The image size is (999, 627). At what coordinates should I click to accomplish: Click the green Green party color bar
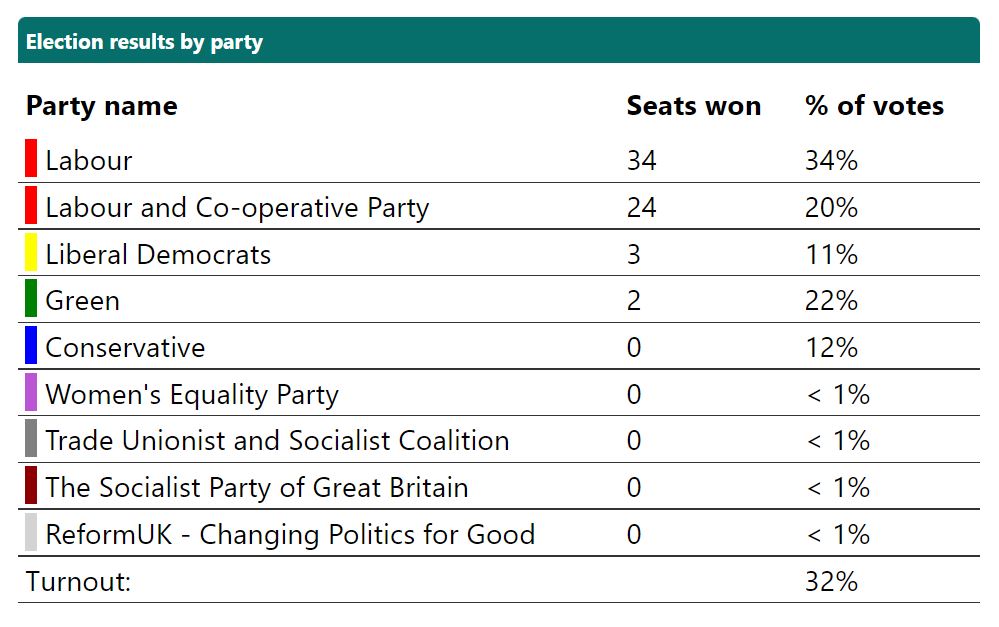coord(31,300)
